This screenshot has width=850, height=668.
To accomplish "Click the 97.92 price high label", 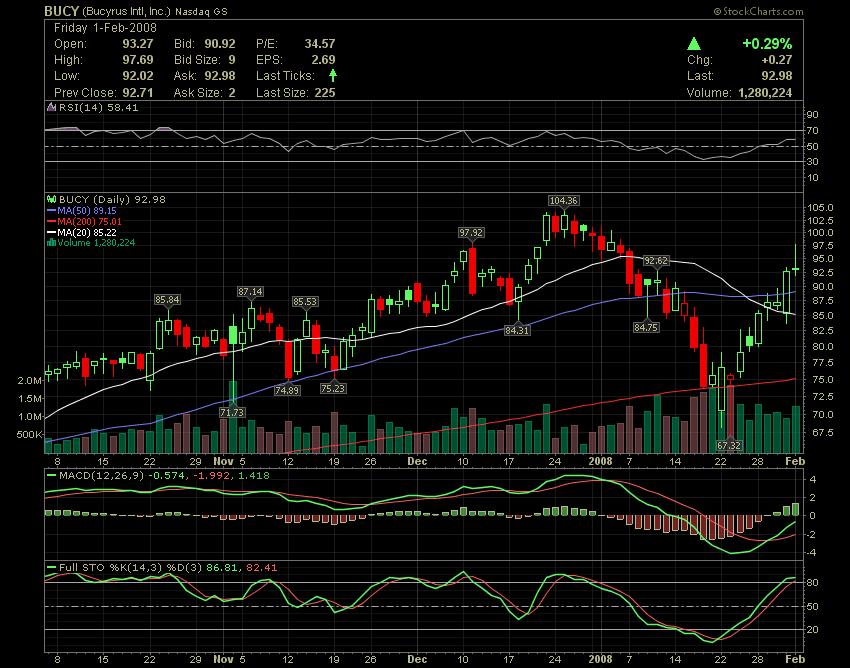I will (471, 233).
